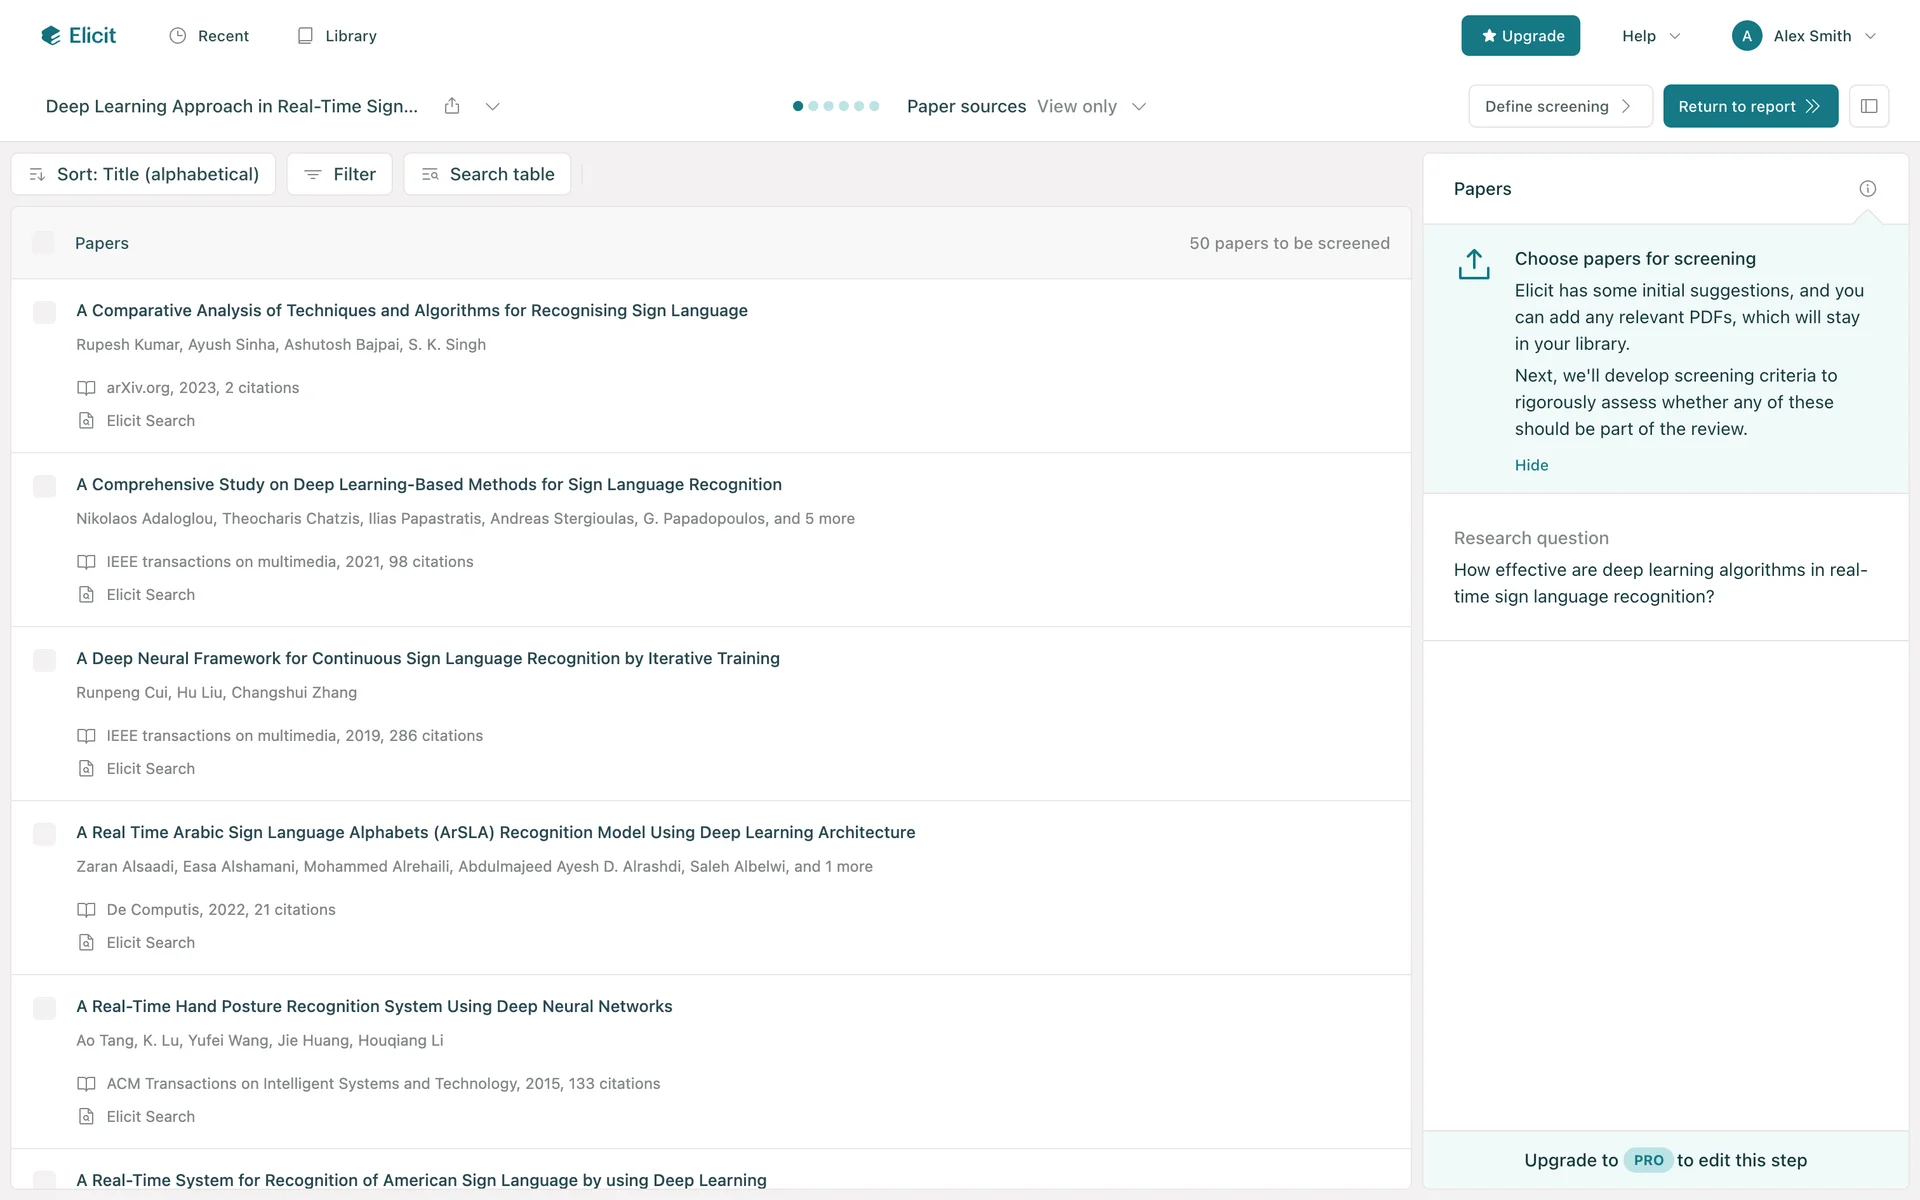Open Sort: Title (alphabetical) menu
This screenshot has width=1920, height=1200.
(143, 174)
